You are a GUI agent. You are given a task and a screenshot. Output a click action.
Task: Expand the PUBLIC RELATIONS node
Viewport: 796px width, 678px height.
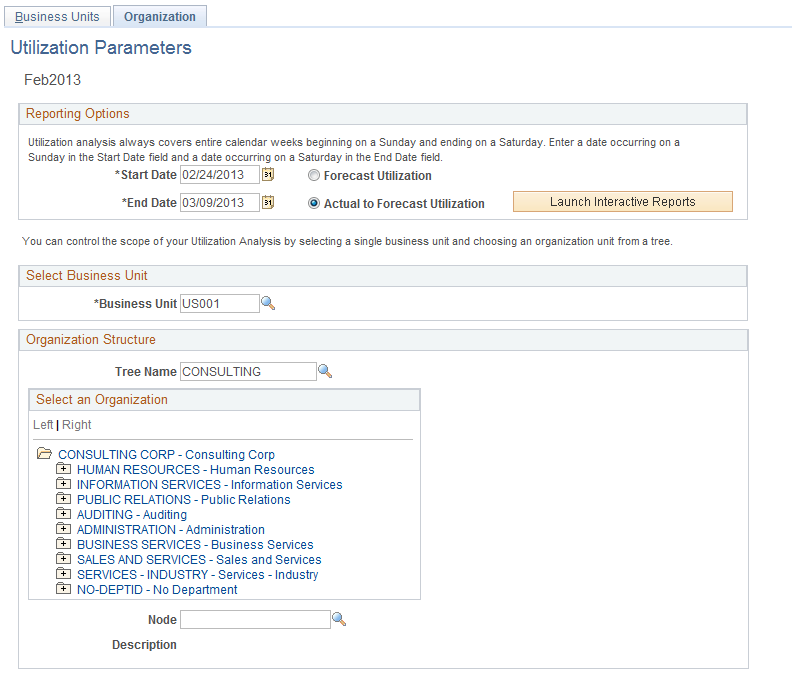63,498
